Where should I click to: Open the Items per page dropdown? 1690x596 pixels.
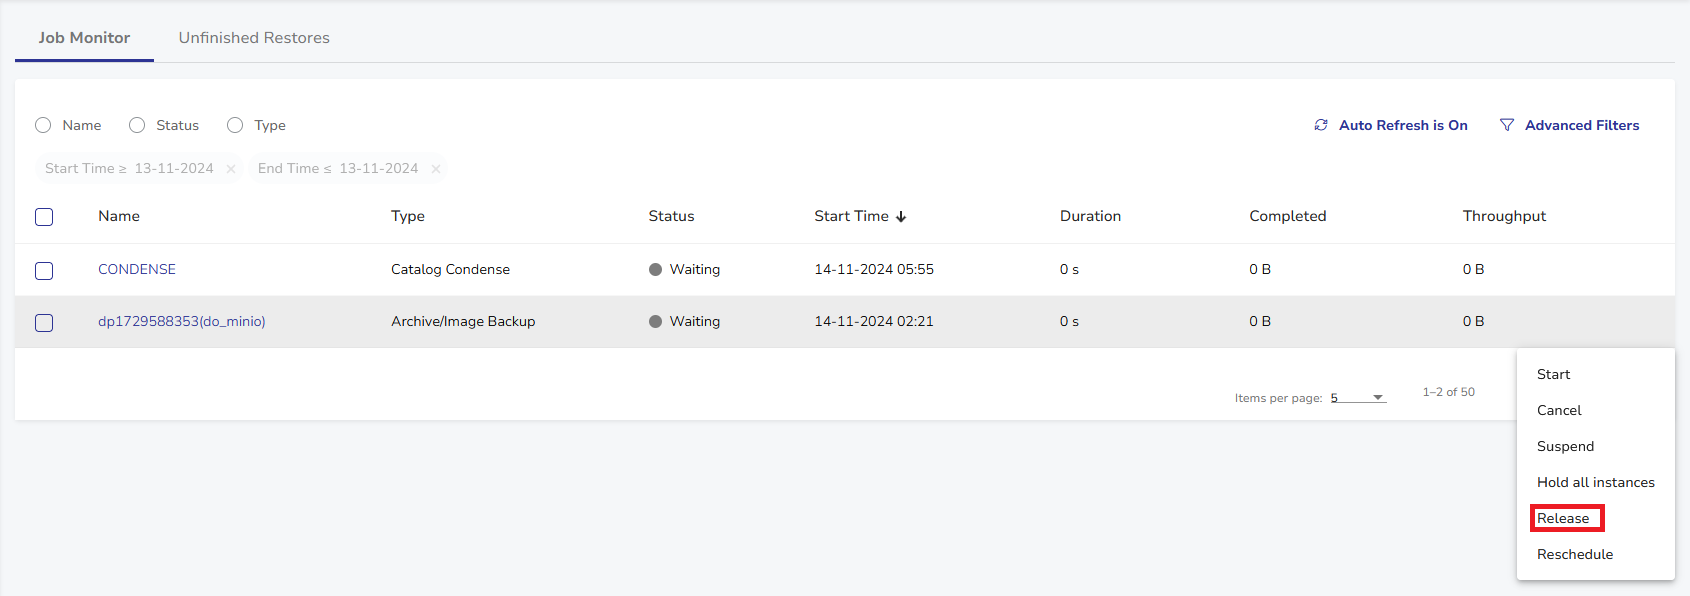point(1357,398)
